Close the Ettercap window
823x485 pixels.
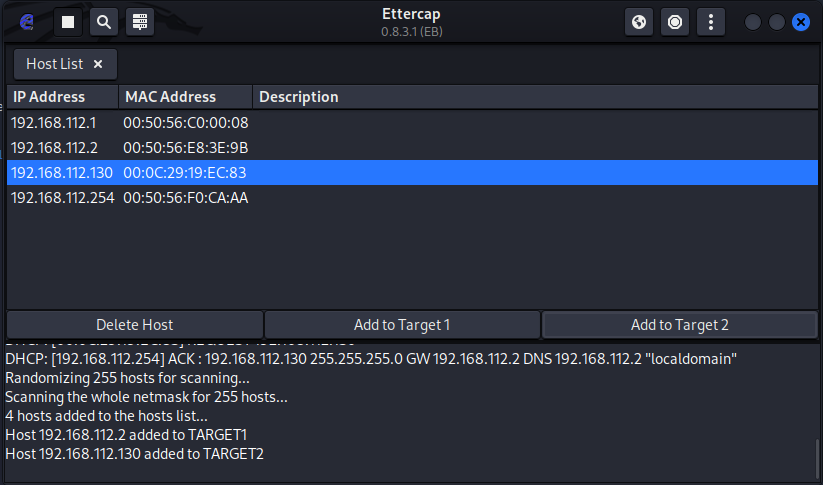800,21
